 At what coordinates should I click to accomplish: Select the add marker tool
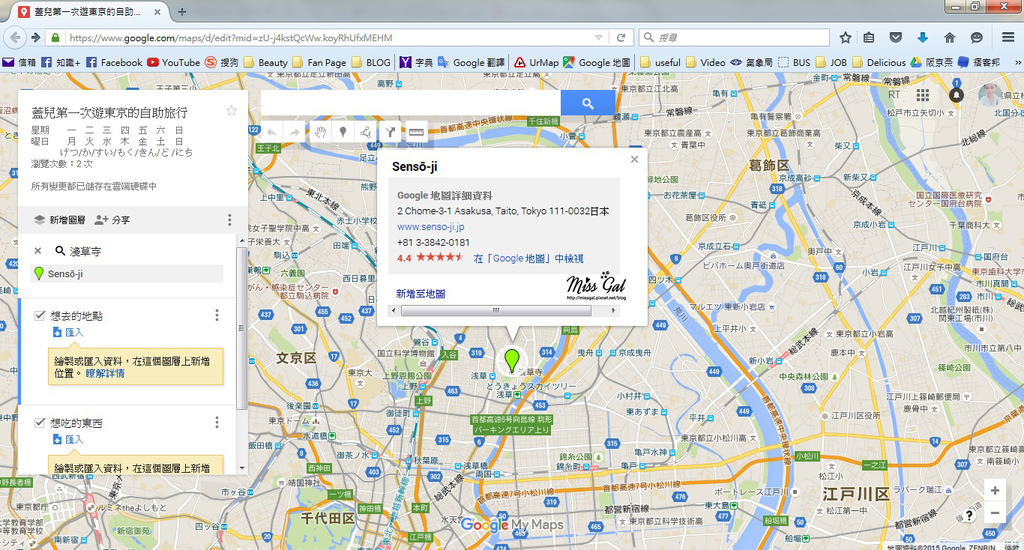pyautogui.click(x=343, y=133)
